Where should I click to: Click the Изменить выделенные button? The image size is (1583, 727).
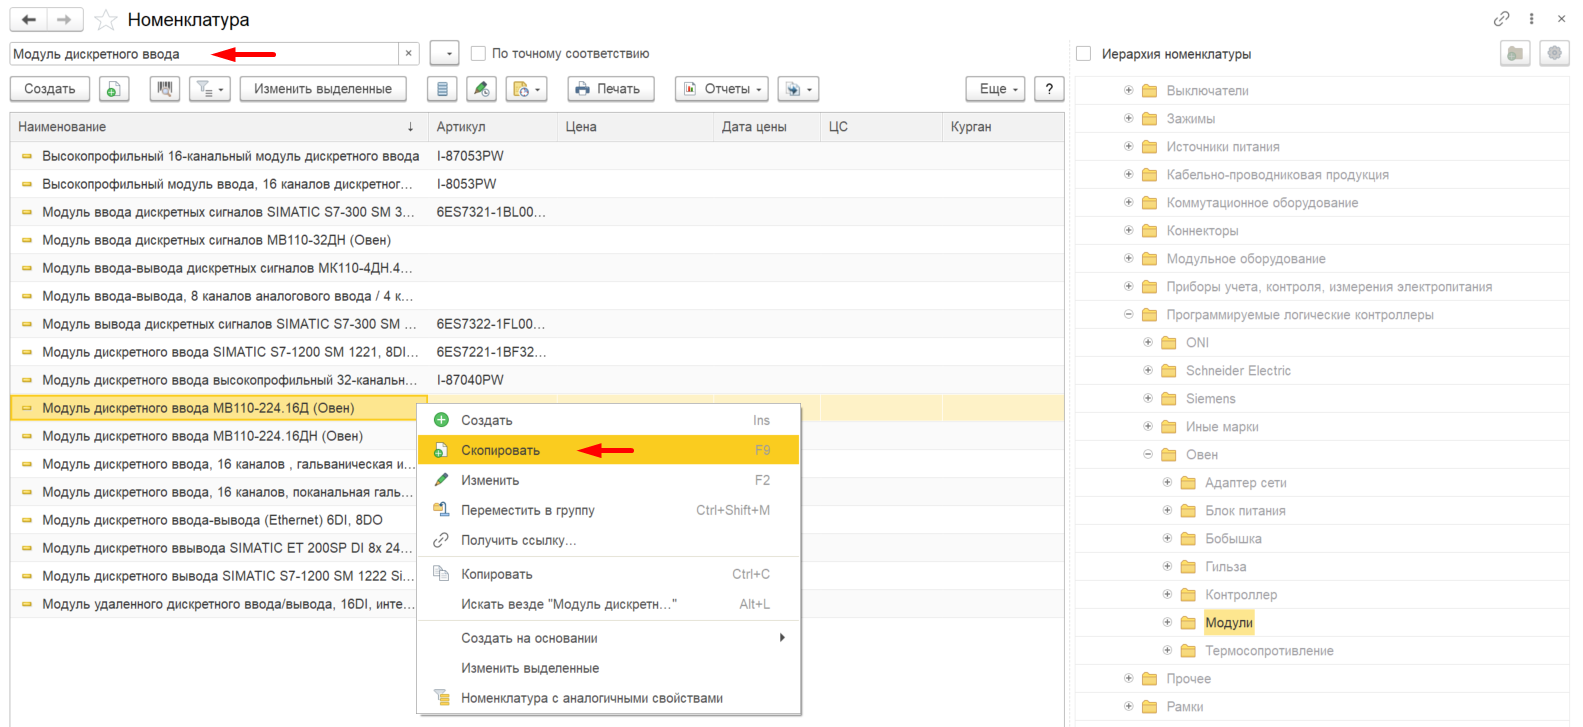(323, 89)
